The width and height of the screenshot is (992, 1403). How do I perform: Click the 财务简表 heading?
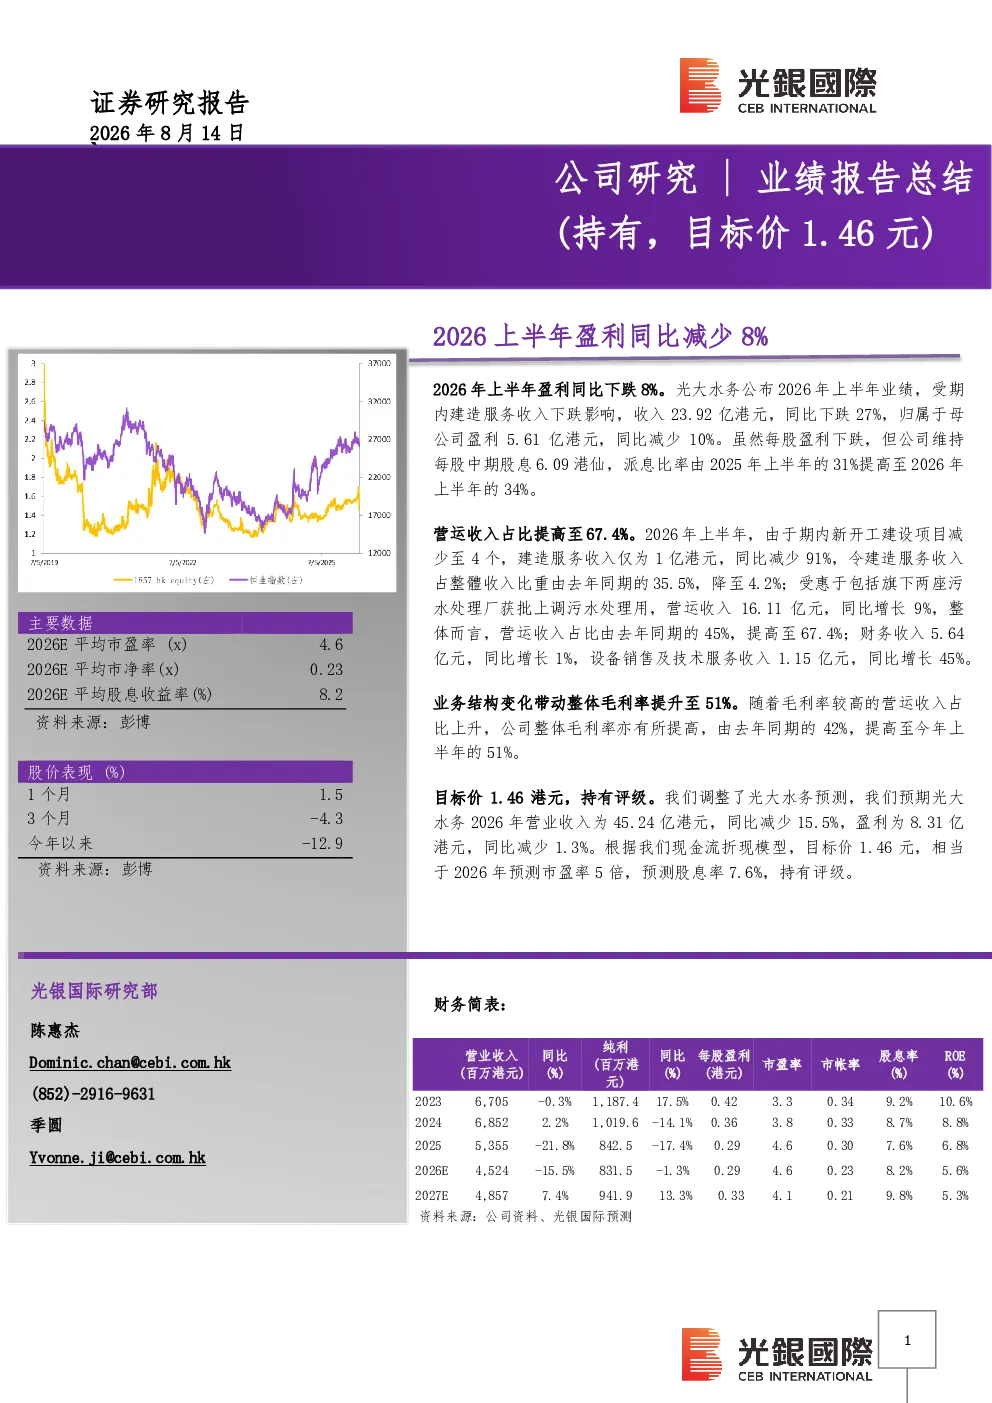pyautogui.click(x=470, y=1004)
